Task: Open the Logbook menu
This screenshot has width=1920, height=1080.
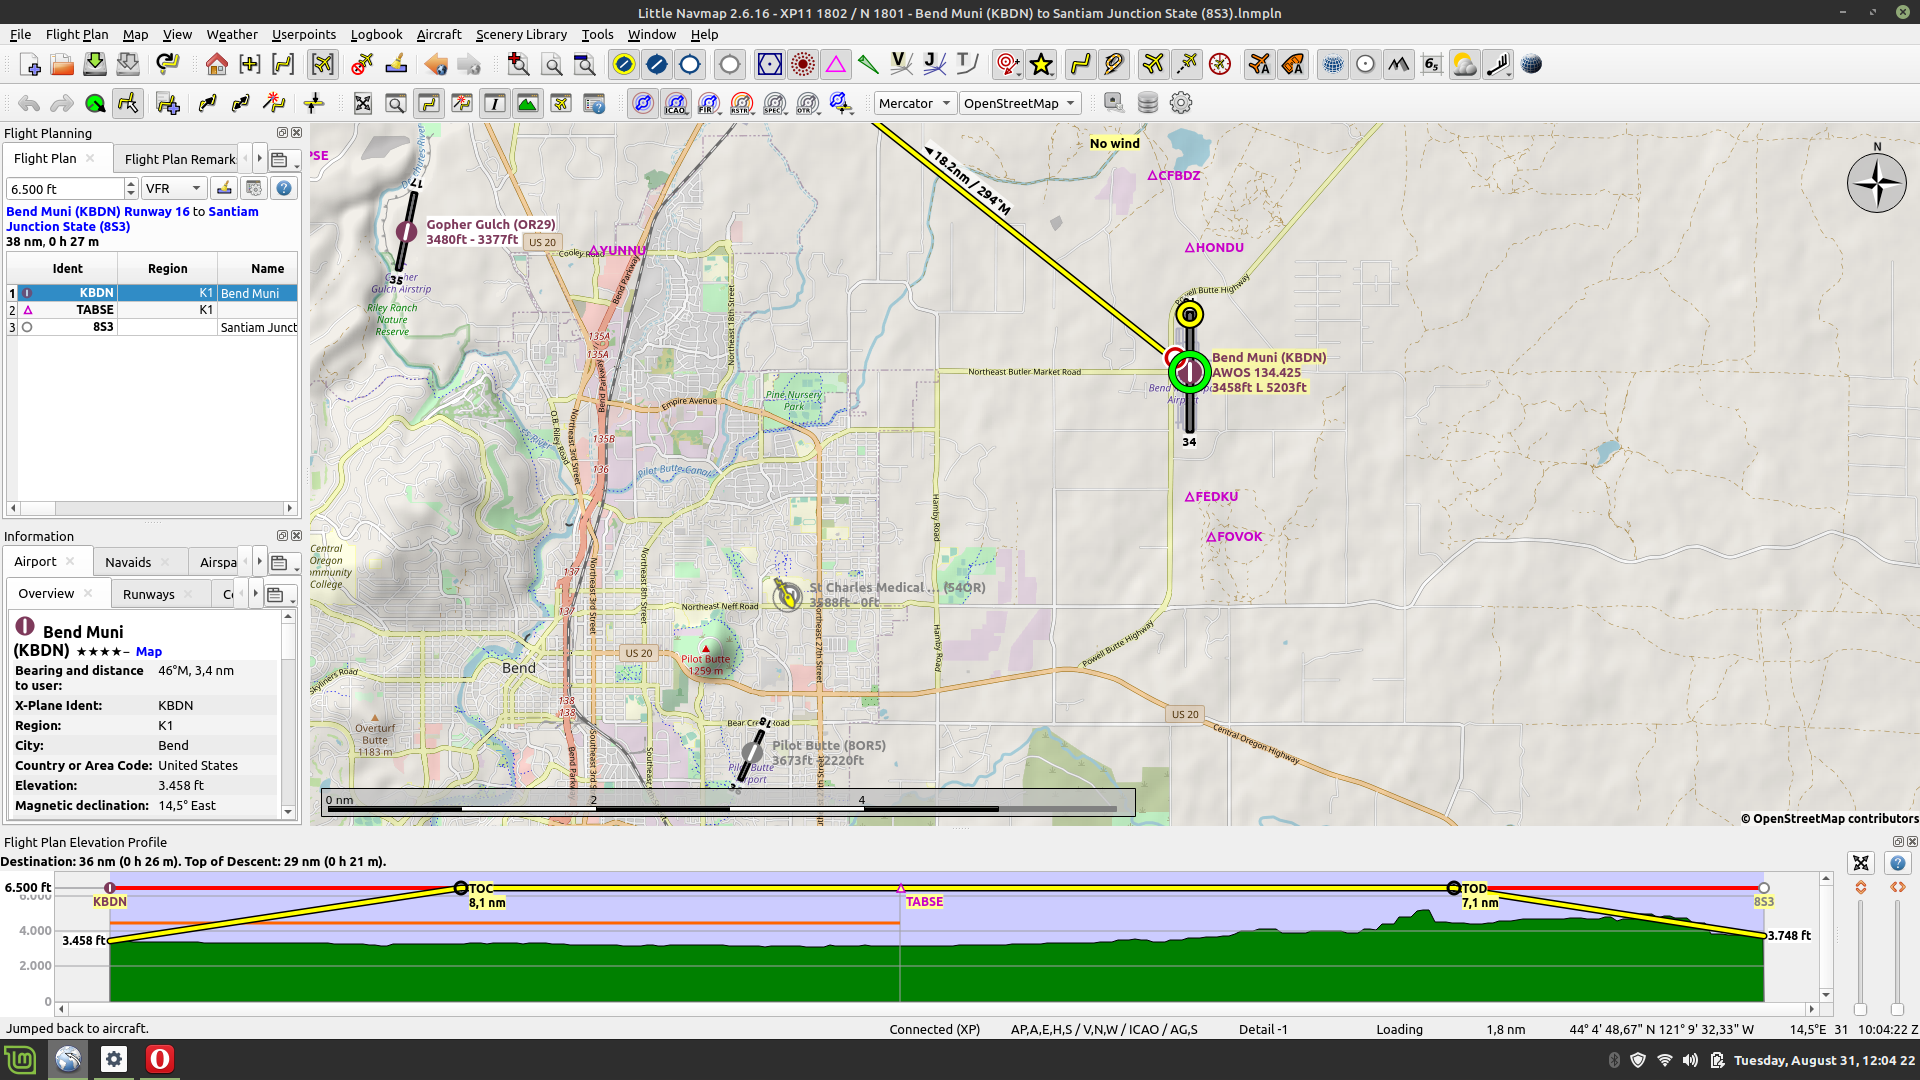Action: (x=376, y=34)
